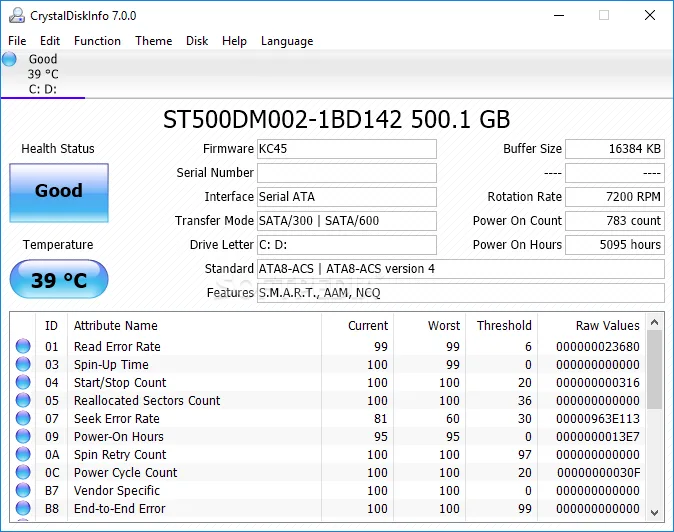Image resolution: width=674 pixels, height=532 pixels.
Task: Minimize the CrystalDiskInfo window
Action: (559, 15)
